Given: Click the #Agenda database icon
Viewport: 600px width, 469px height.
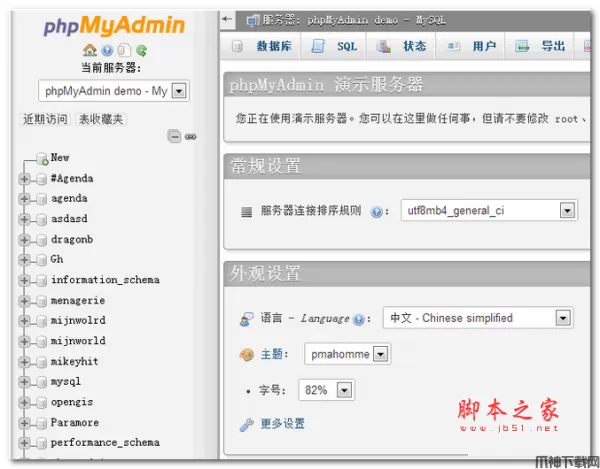Looking at the screenshot, I should click(x=41, y=179).
